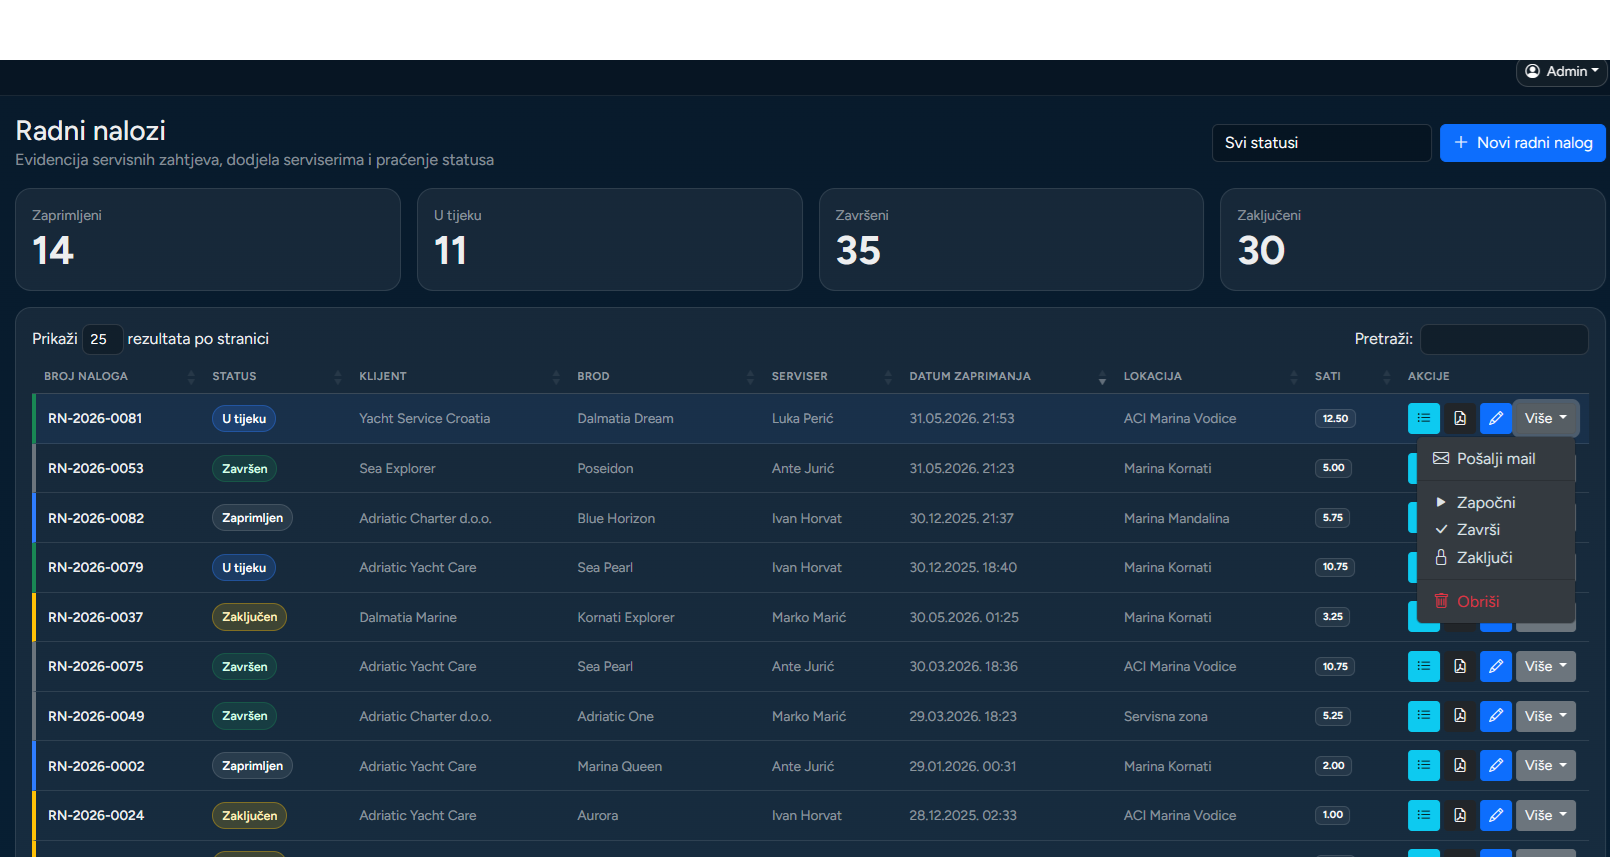Click the boat name Kornati Explorer
This screenshot has height=857, width=1610.
tap(626, 617)
